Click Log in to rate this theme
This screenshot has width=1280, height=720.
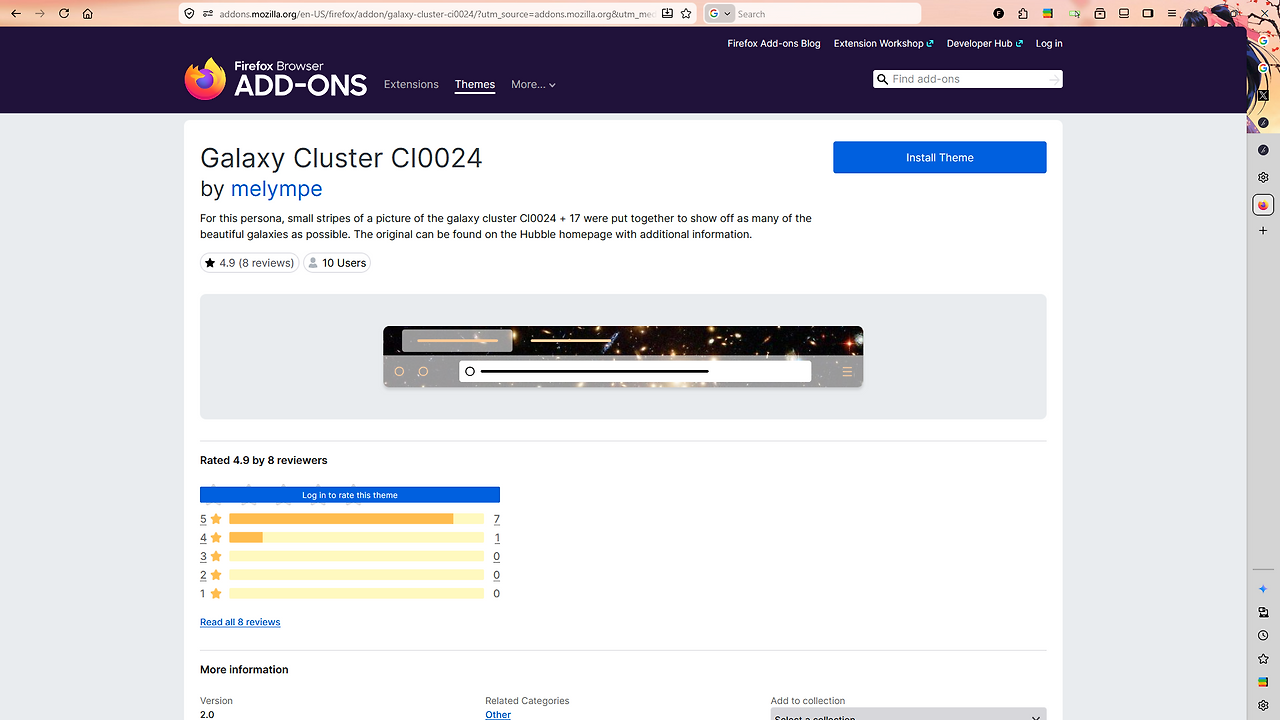350,495
